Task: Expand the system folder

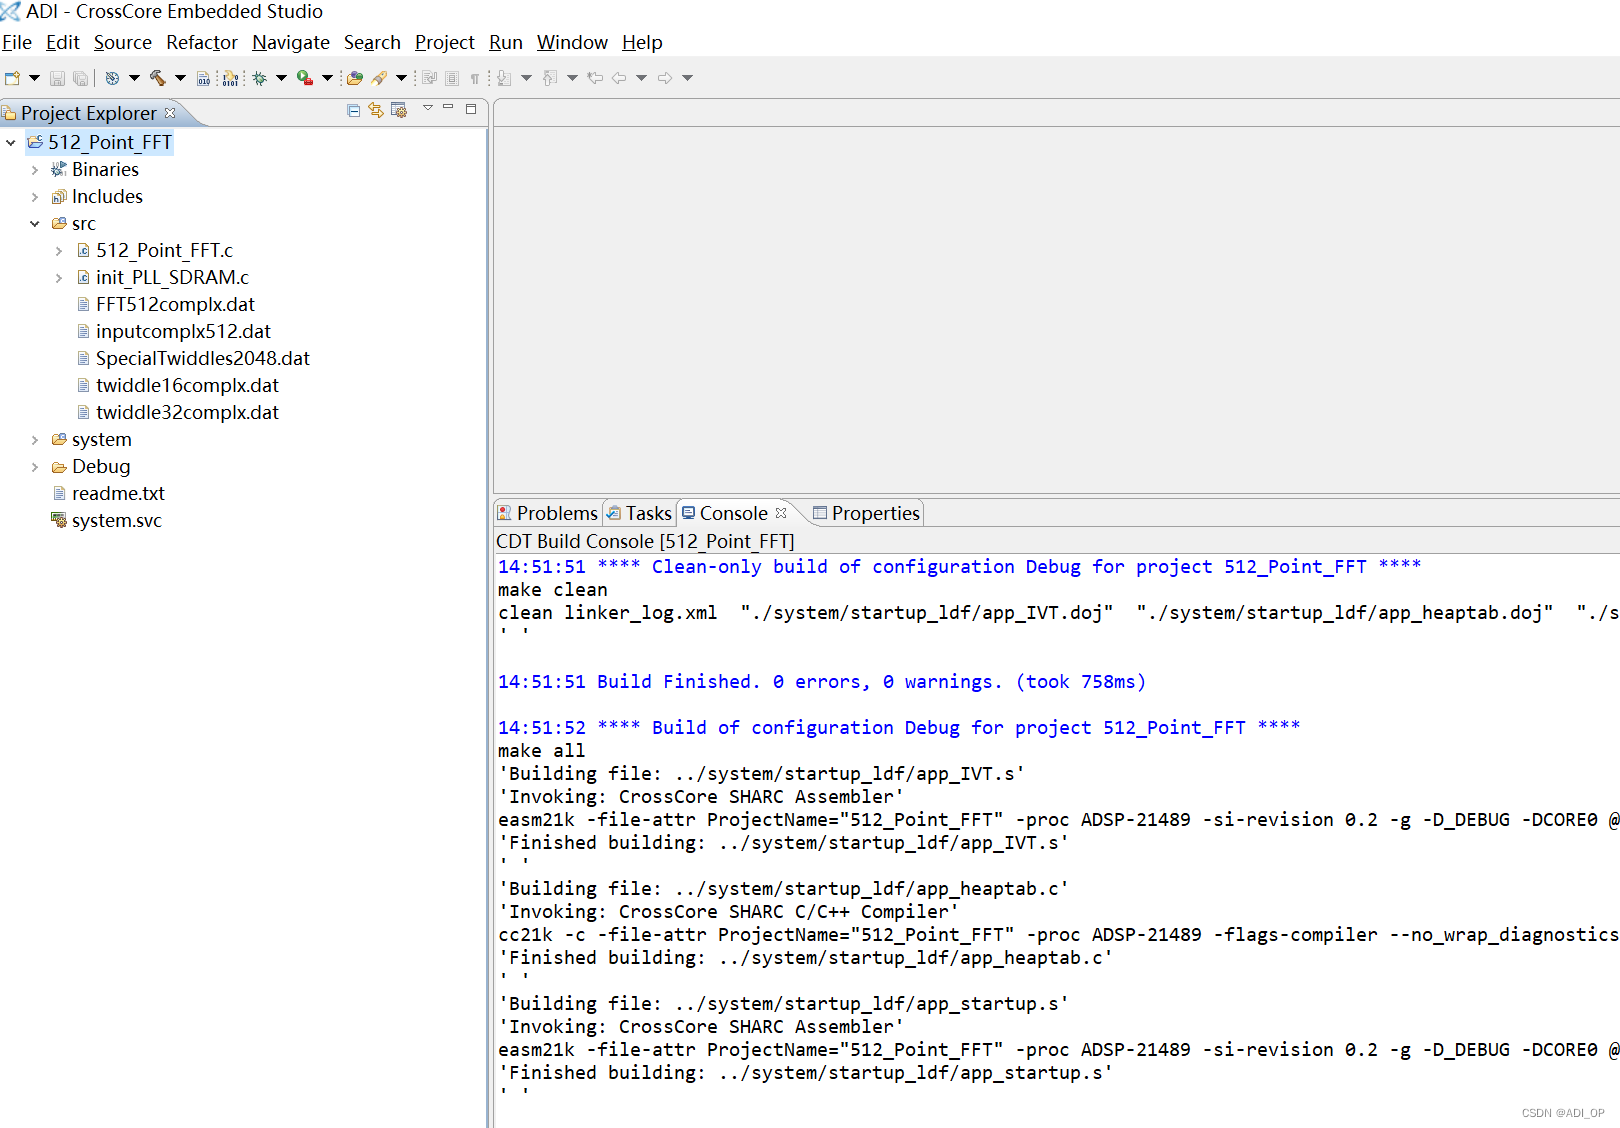Action: coord(35,440)
